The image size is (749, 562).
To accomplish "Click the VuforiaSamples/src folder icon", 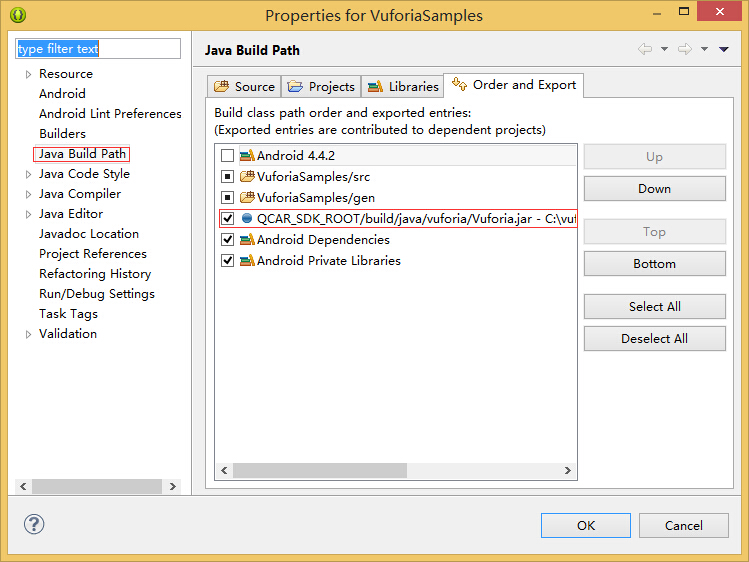I will [x=247, y=177].
